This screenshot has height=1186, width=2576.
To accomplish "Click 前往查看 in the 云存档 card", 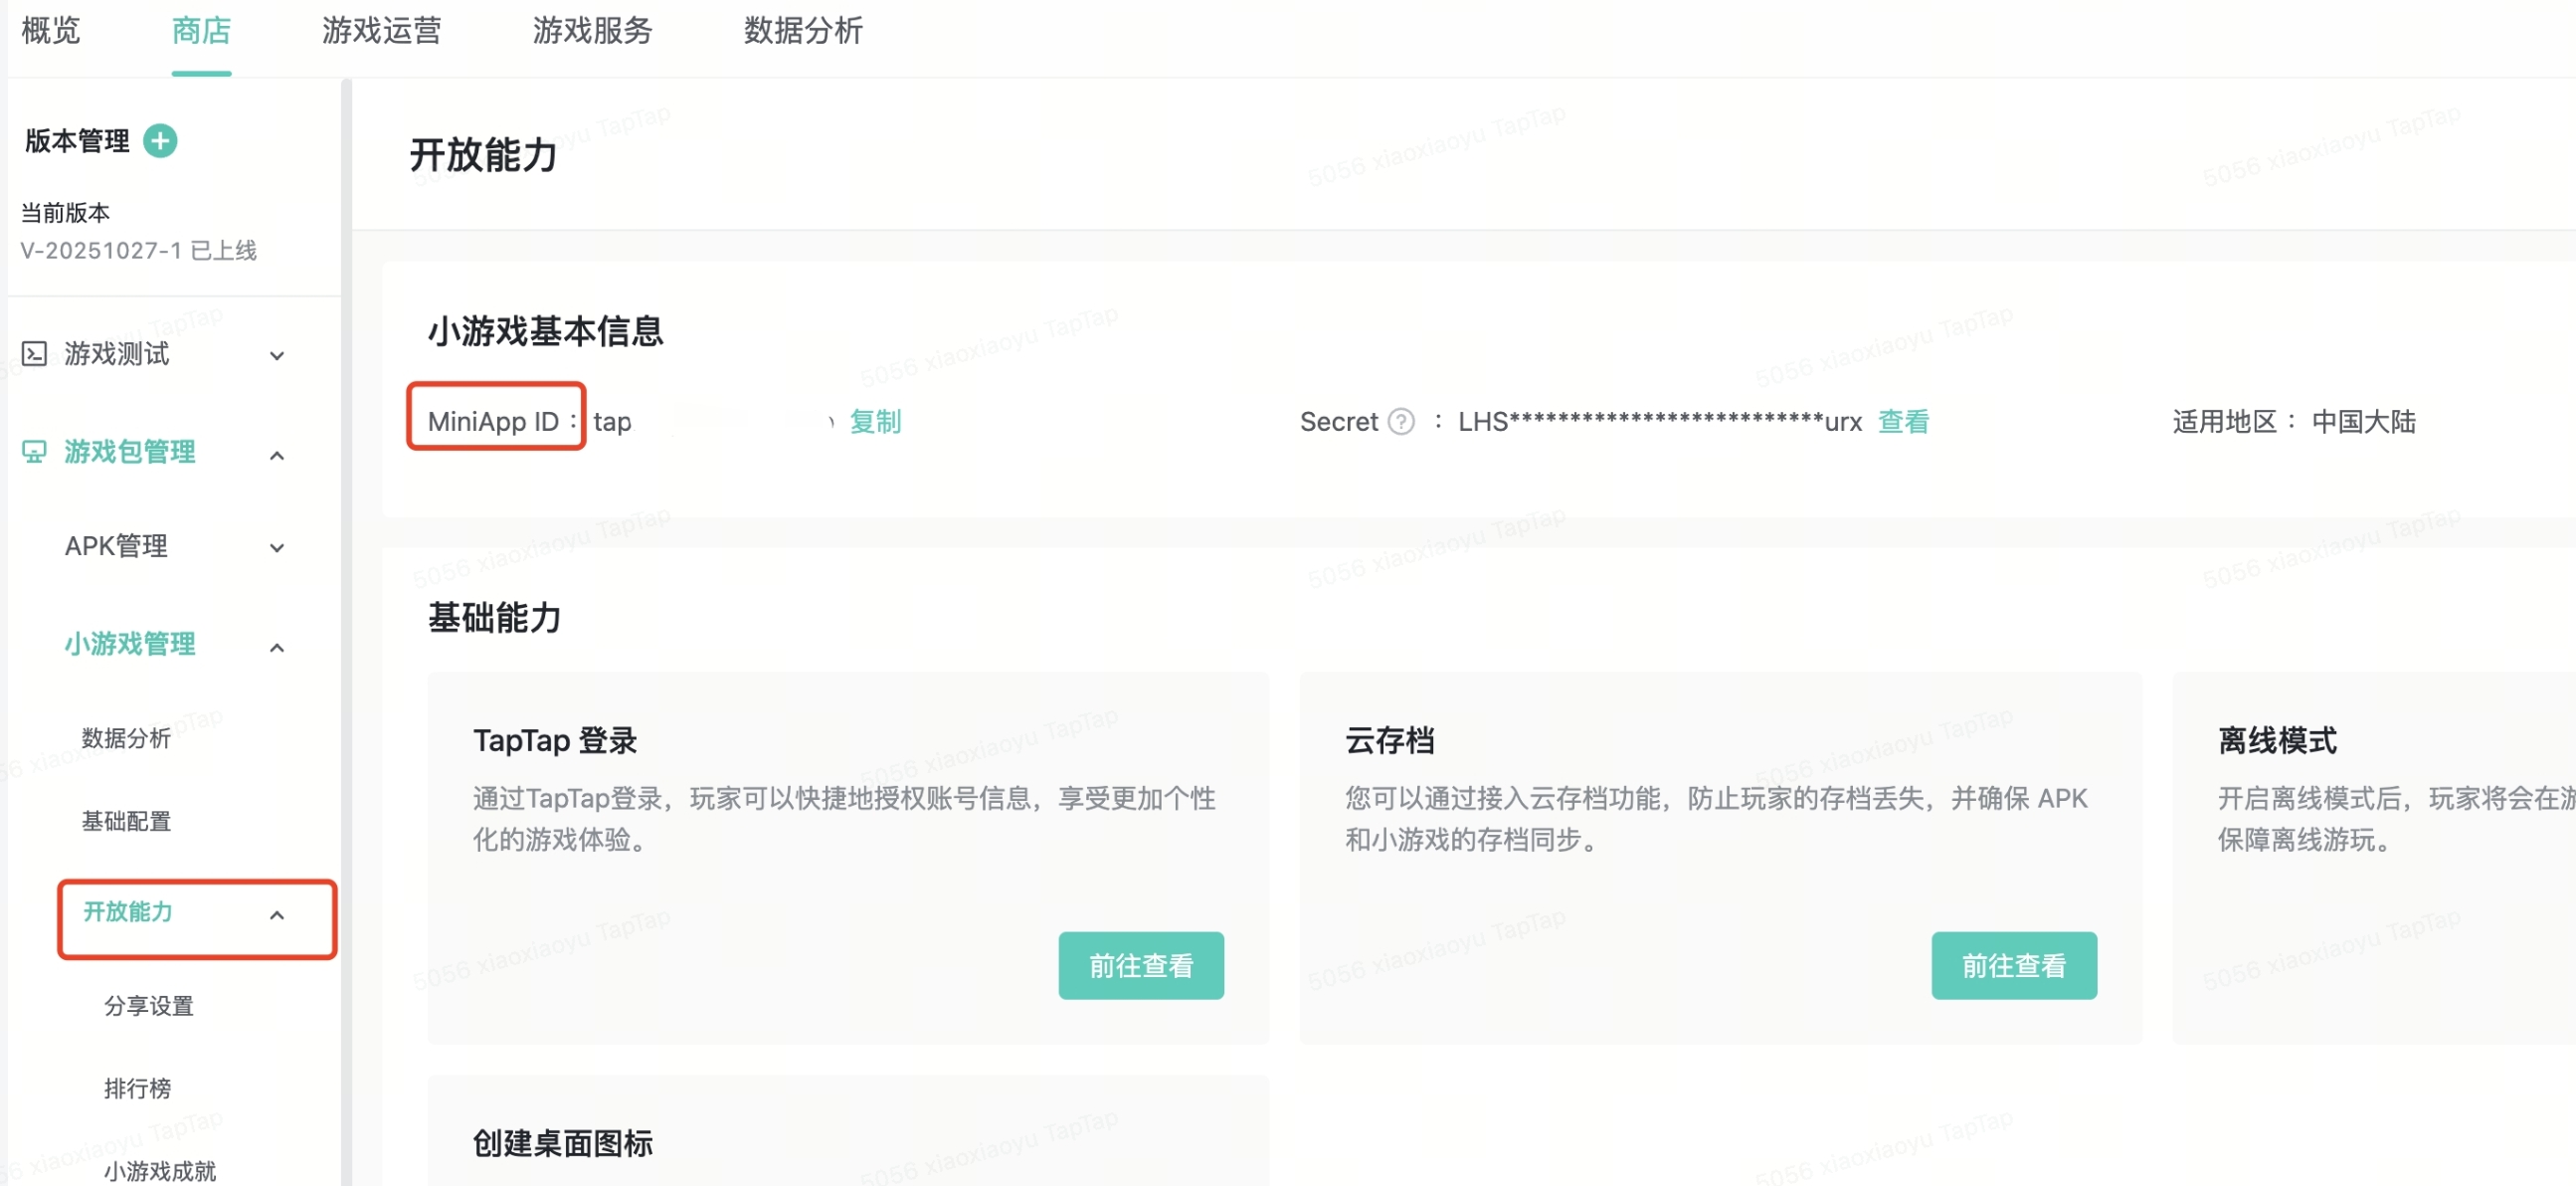I will 2013,965.
